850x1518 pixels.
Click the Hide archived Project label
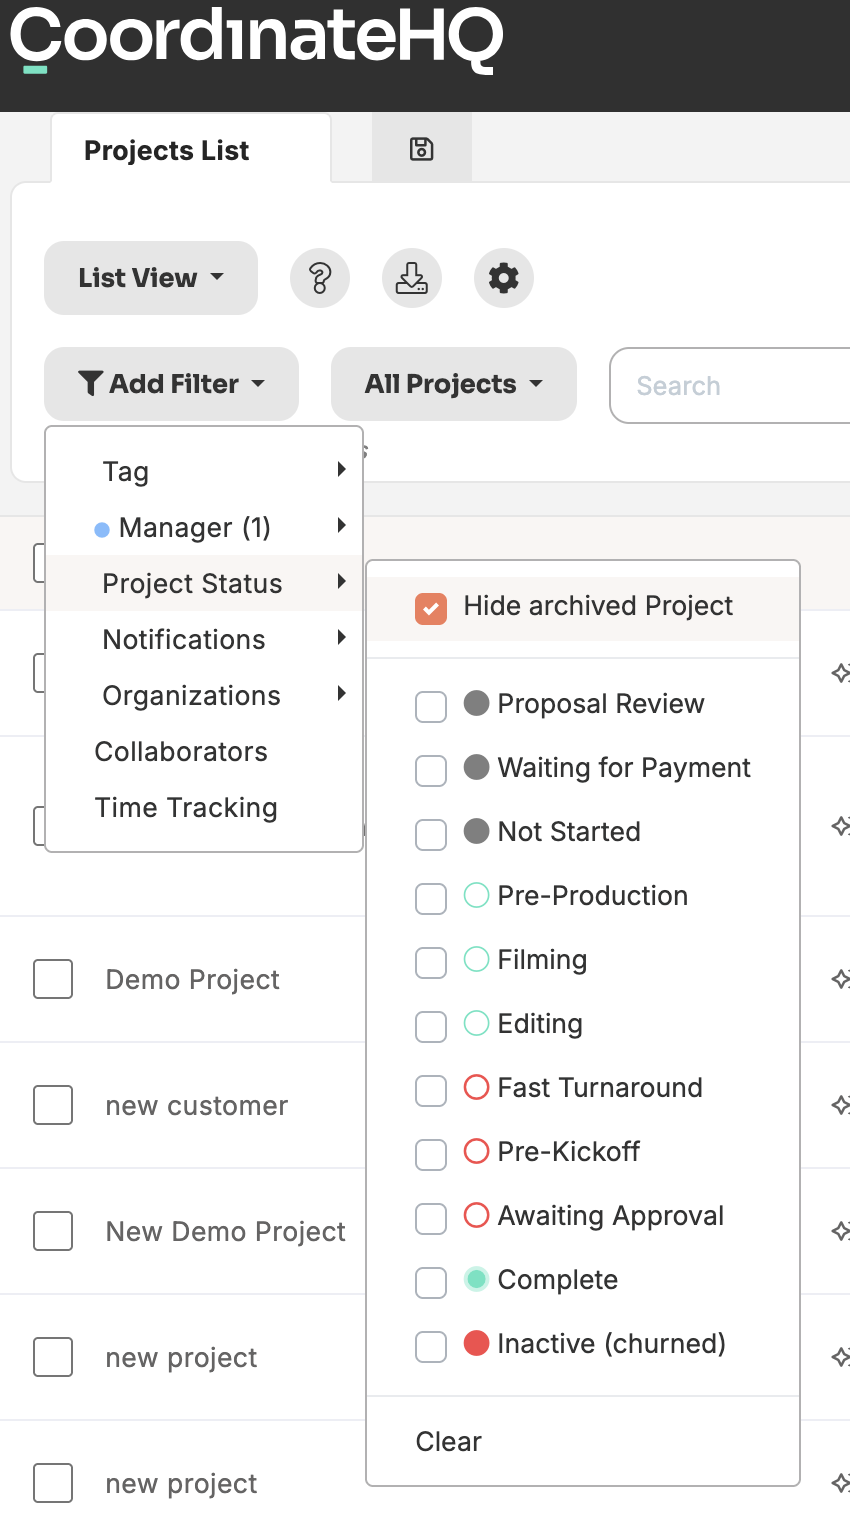point(598,606)
